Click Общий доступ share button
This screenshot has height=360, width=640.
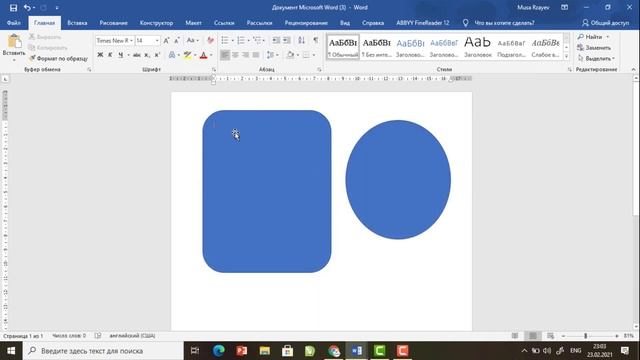(x=605, y=23)
